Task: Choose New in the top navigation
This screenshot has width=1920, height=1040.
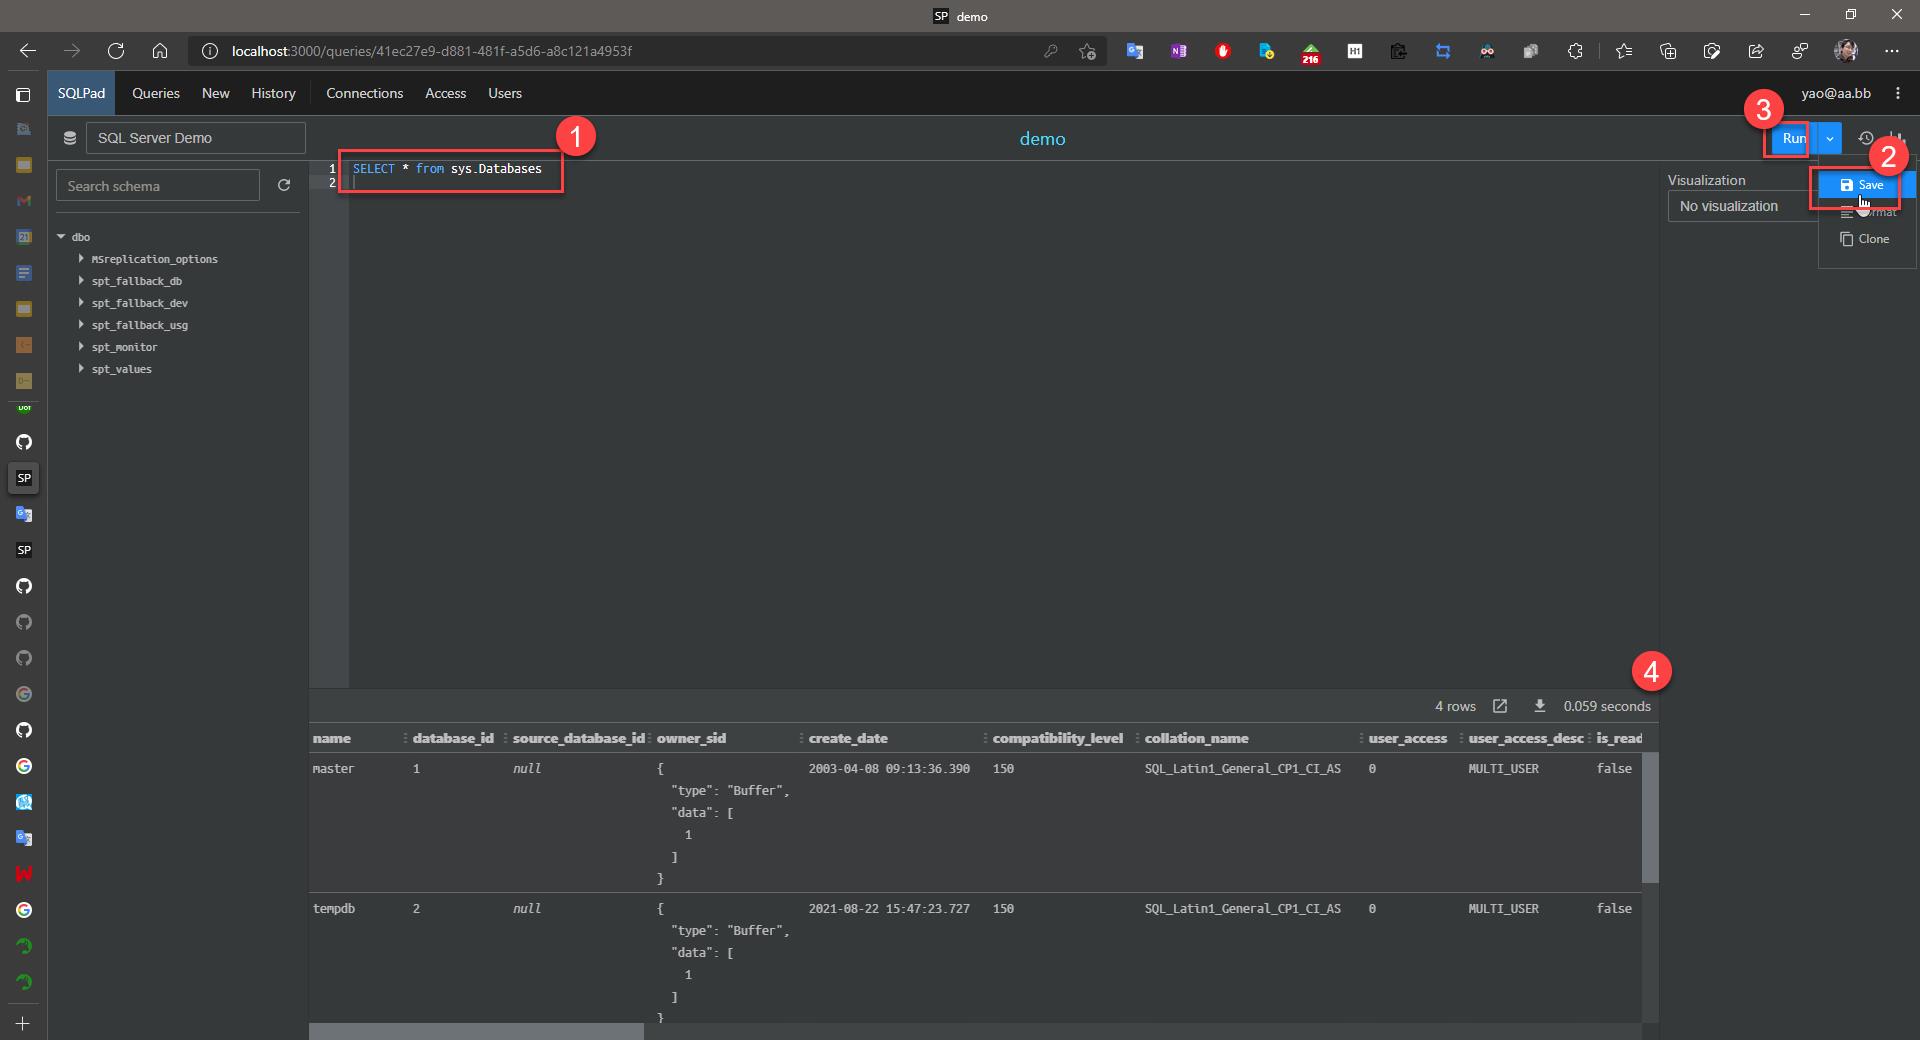Action: click(216, 93)
